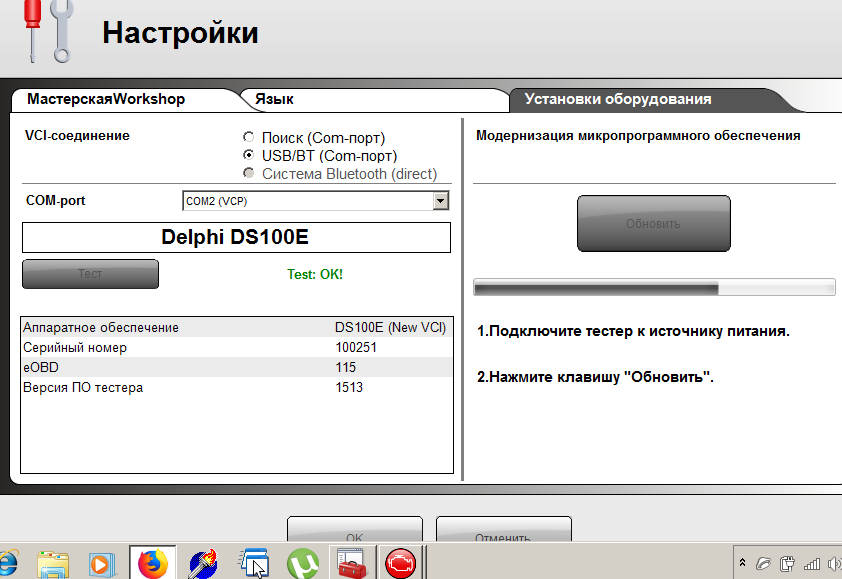Image resolution: width=842 pixels, height=579 pixels.
Task: Open the red toolbox taskbar application
Action: click(x=352, y=563)
